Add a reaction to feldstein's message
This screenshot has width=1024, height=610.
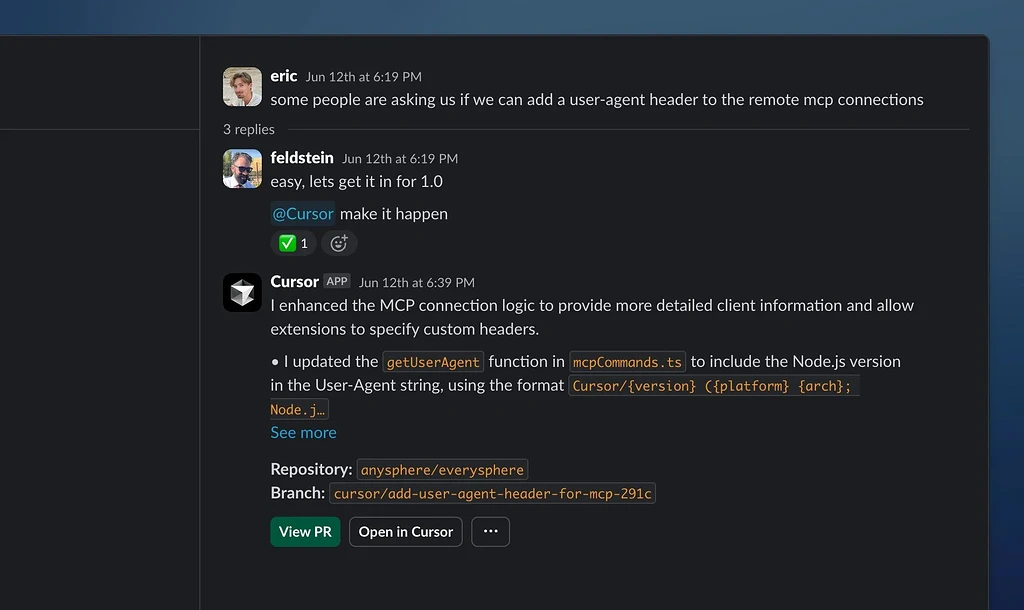338,243
